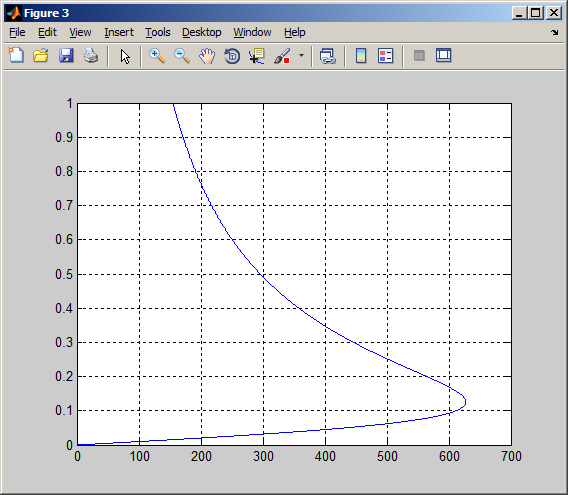The height and width of the screenshot is (495, 568).
Task: Insert a colorbar via toolbar icon
Action: [361, 56]
